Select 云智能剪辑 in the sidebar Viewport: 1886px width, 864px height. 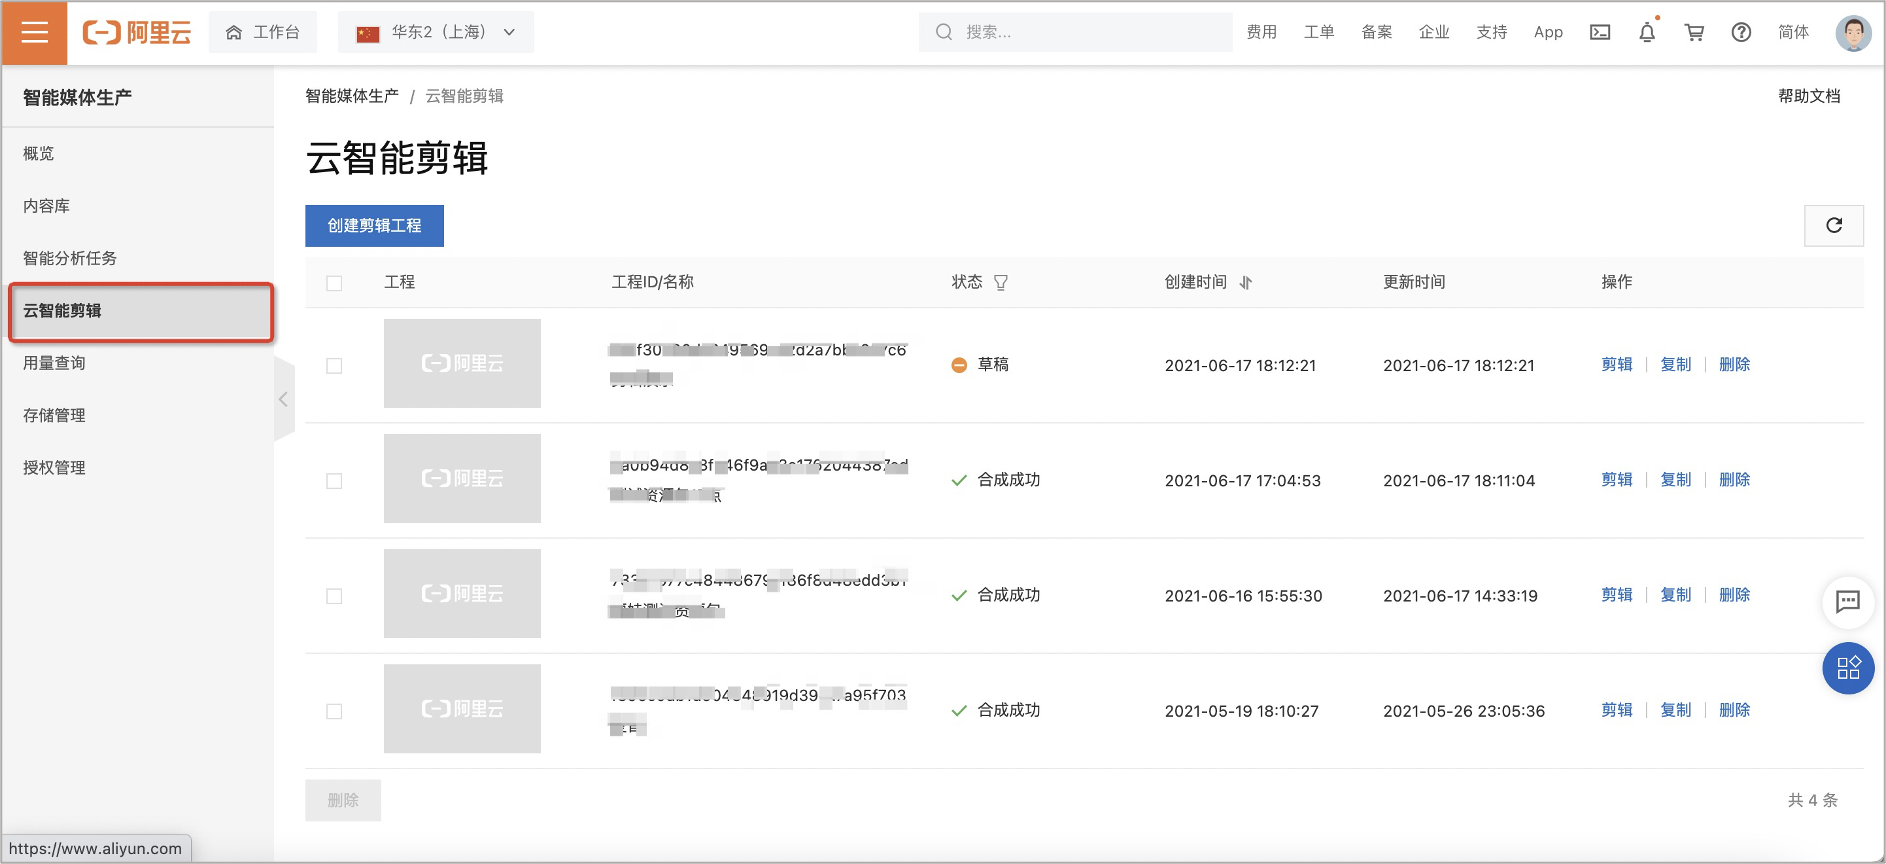[x=141, y=311]
